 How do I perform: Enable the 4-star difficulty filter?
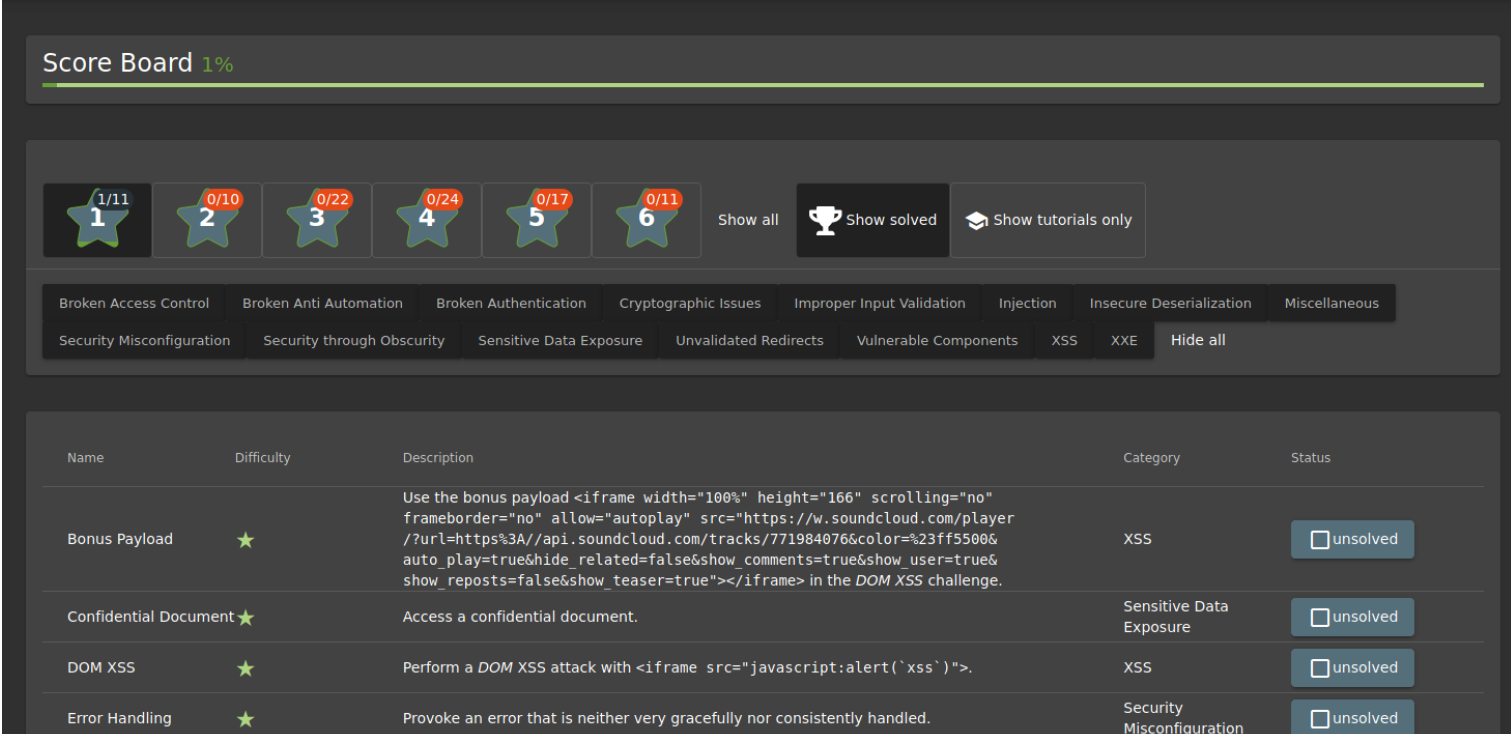coord(427,220)
